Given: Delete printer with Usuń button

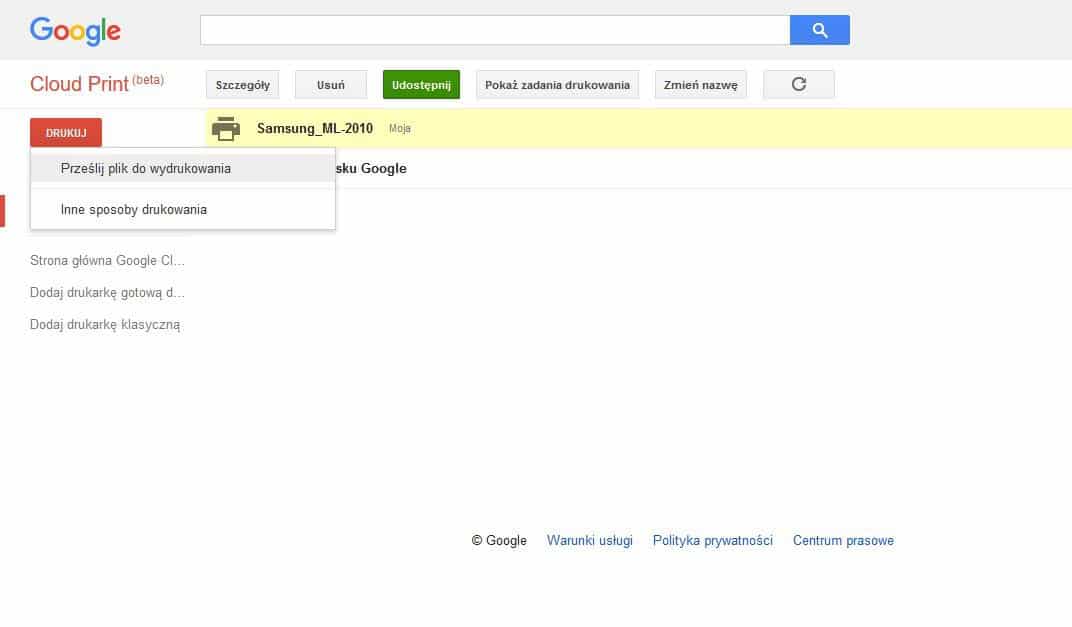Looking at the screenshot, I should pyautogui.click(x=331, y=85).
